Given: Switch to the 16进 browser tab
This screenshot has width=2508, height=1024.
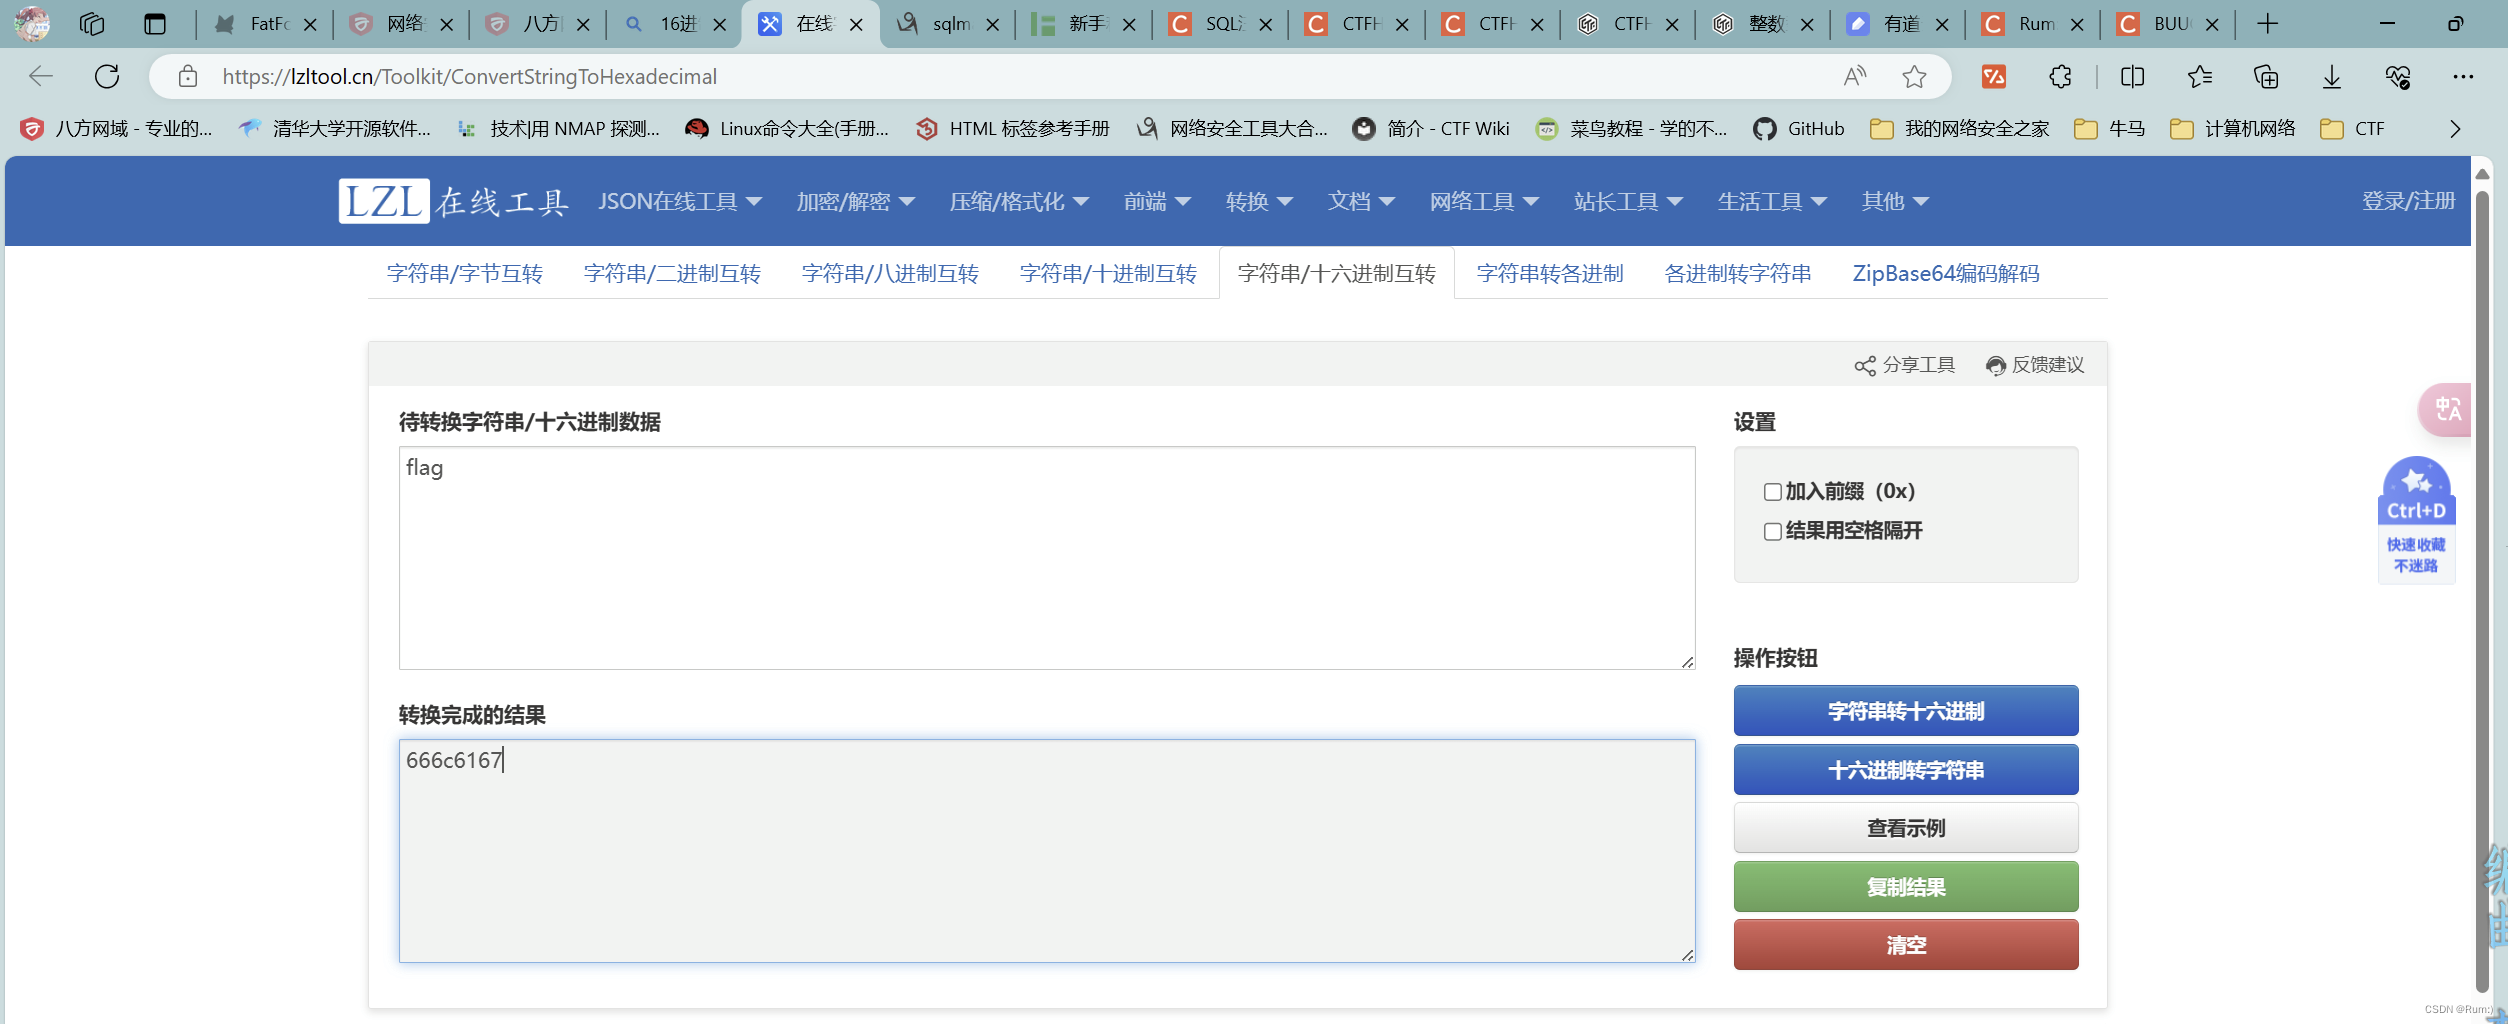Looking at the screenshot, I should [675, 24].
